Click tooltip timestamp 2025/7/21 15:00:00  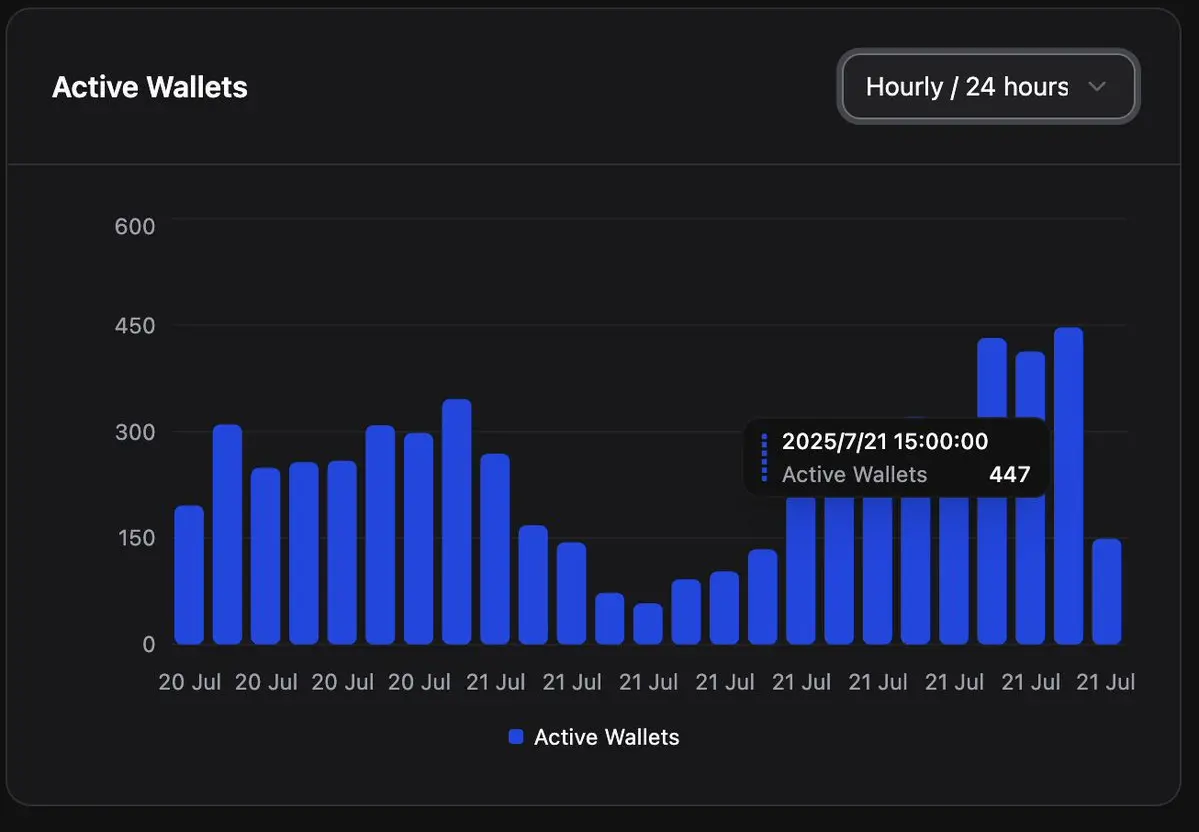pos(885,441)
